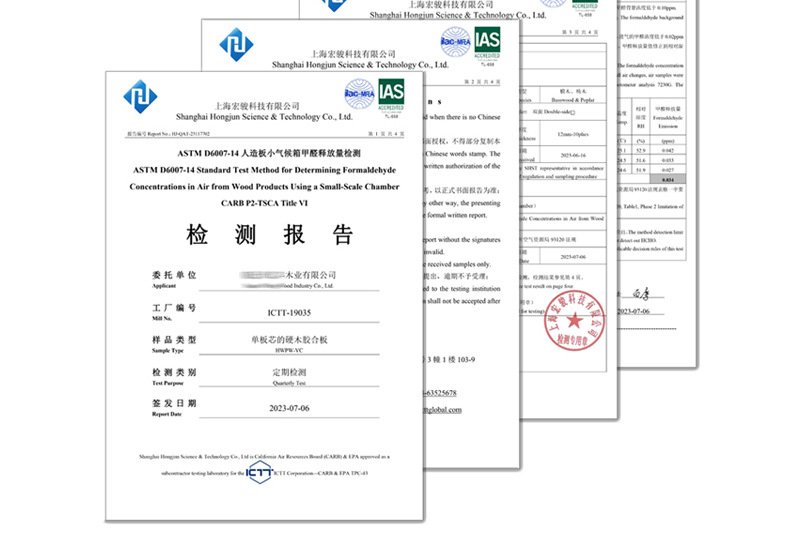Click the '检 测 报 告' heading
The image size is (800, 546).
click(269, 235)
